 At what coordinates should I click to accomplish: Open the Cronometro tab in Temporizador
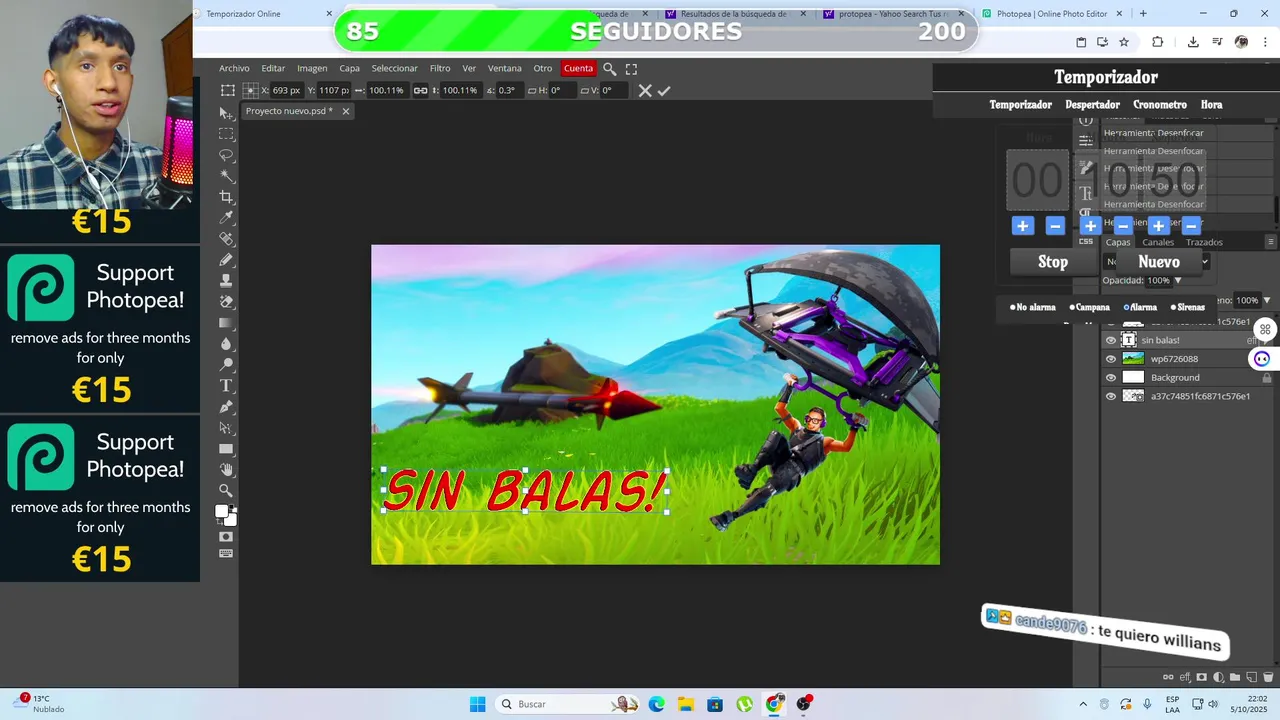pos(1160,104)
